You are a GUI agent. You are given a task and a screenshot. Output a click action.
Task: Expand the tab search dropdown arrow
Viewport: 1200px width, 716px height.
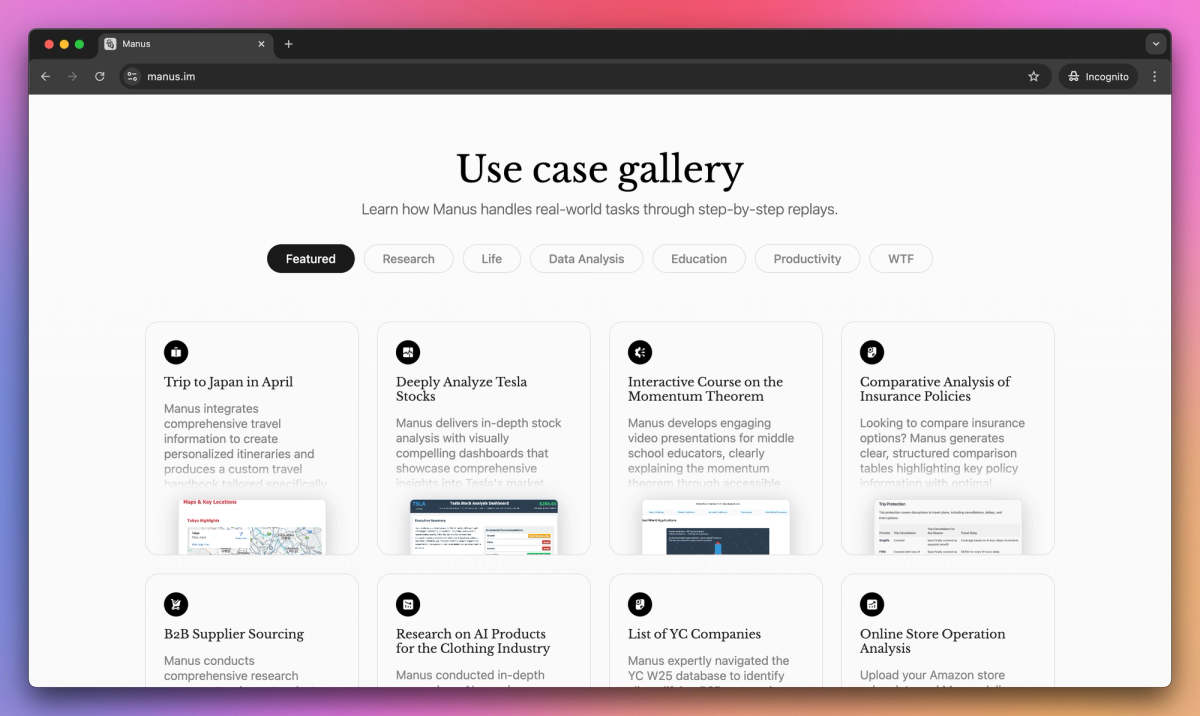pos(1156,44)
